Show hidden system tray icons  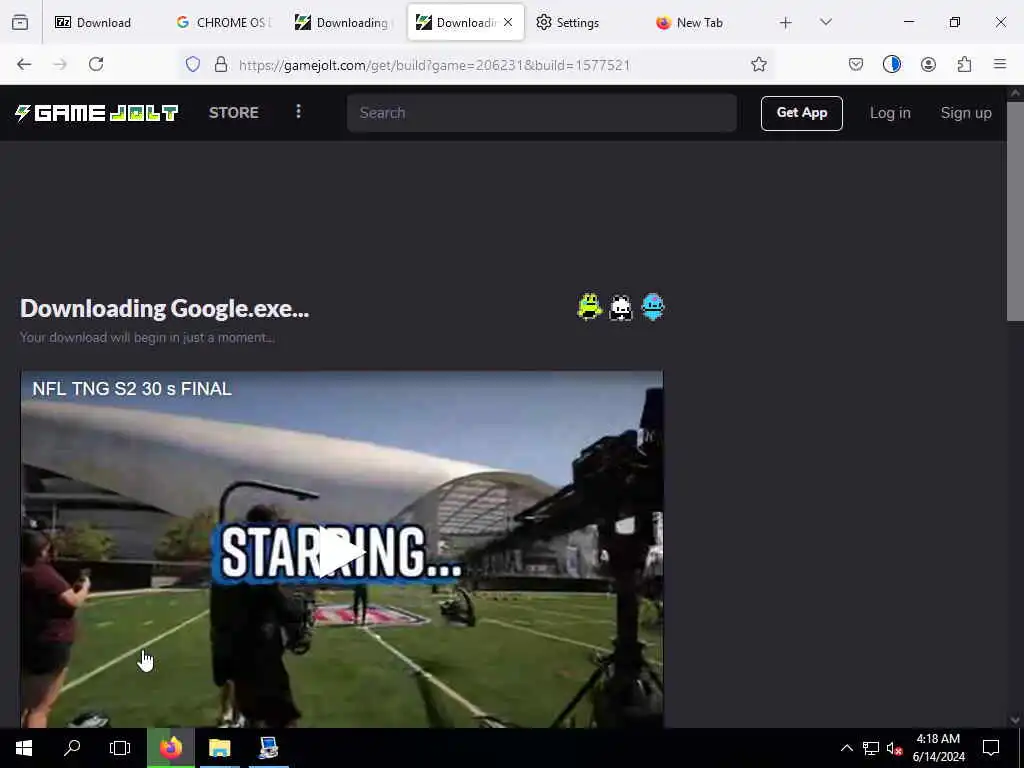(x=846, y=748)
